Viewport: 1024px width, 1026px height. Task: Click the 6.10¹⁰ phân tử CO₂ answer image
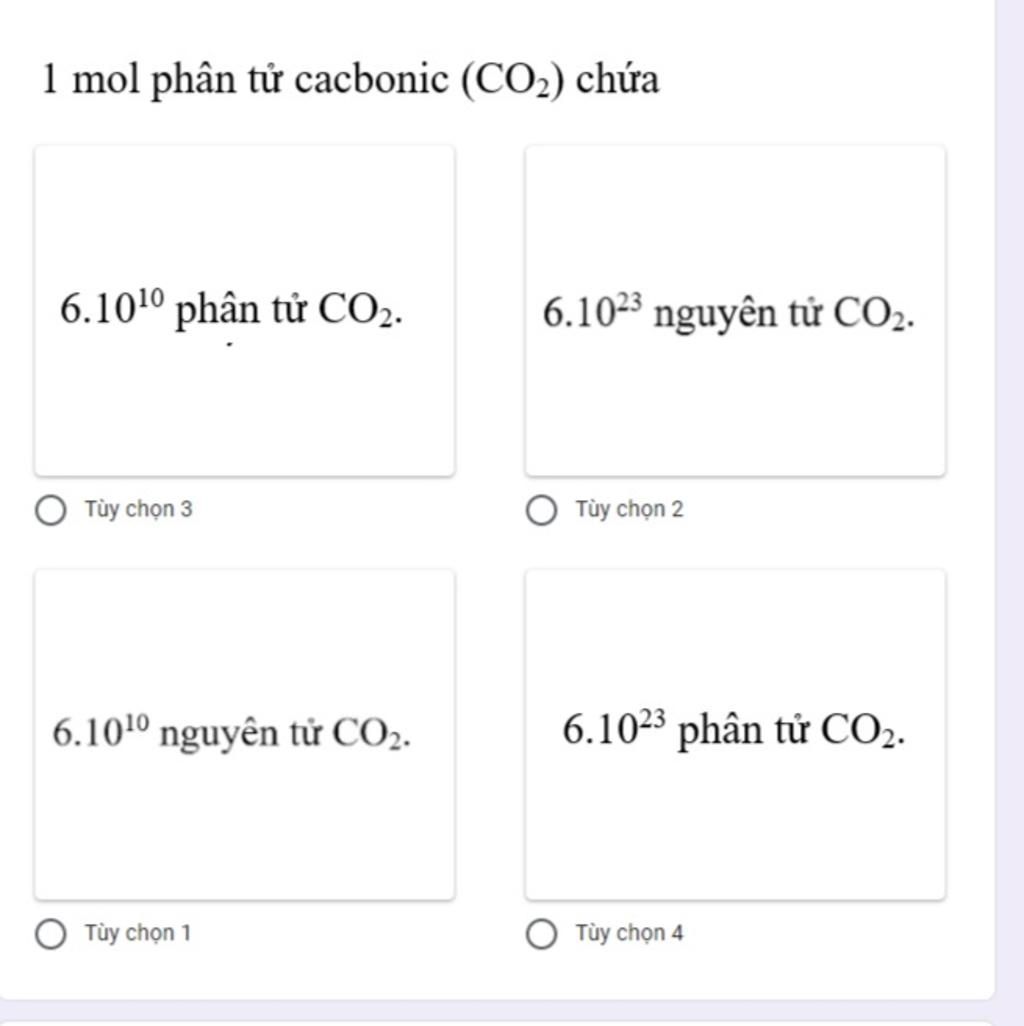(245, 311)
